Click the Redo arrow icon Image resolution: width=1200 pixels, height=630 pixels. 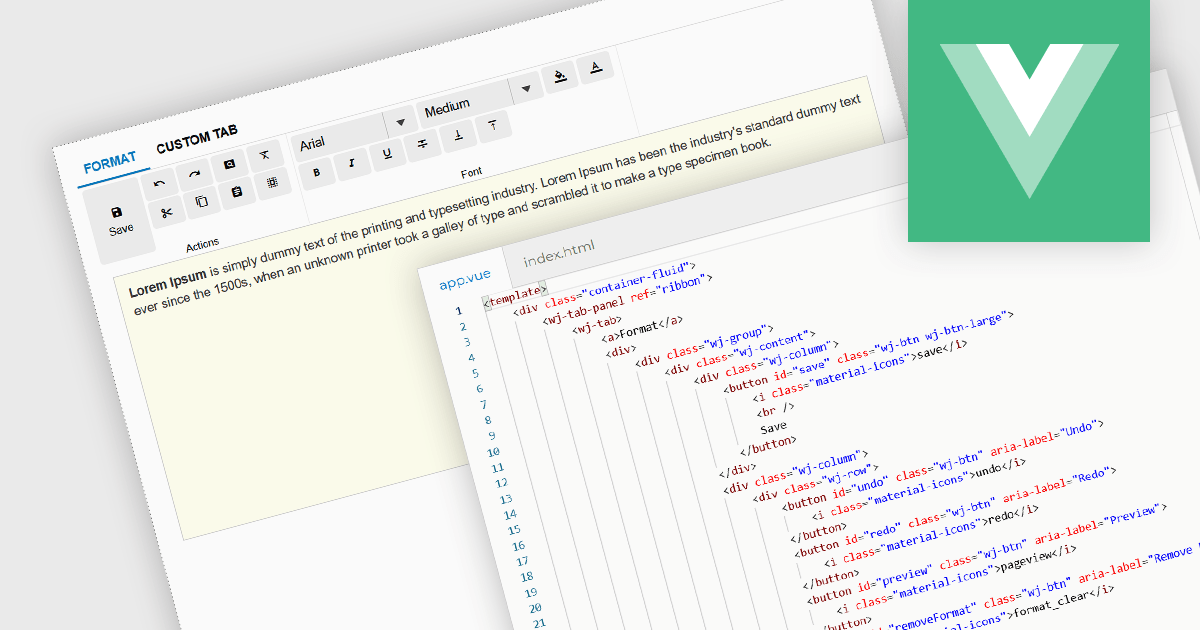195,175
